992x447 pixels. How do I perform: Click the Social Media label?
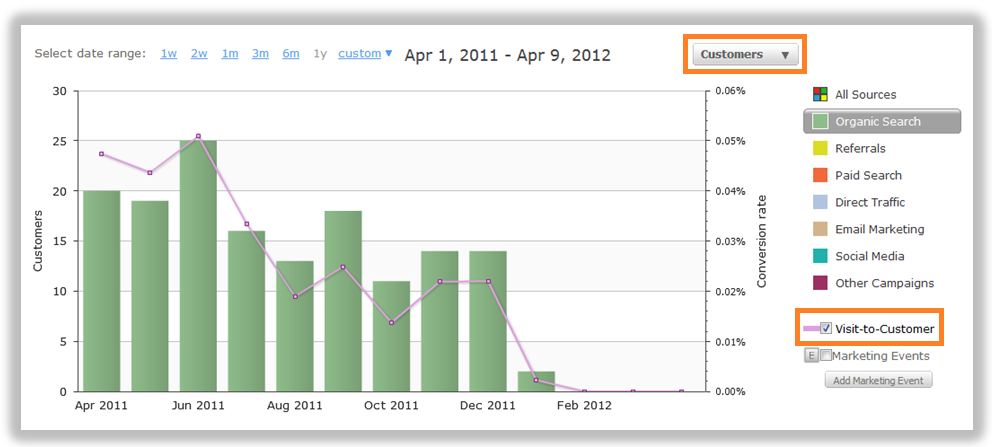click(x=869, y=256)
